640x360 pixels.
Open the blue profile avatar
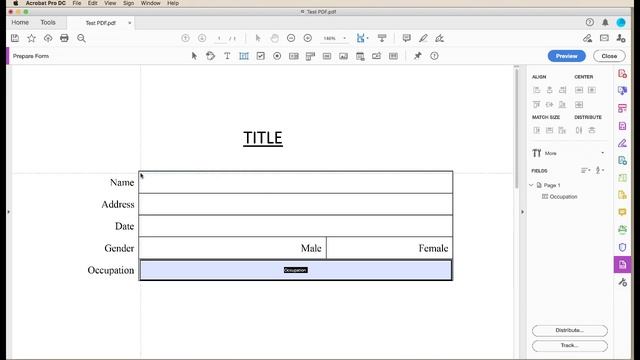point(621,22)
